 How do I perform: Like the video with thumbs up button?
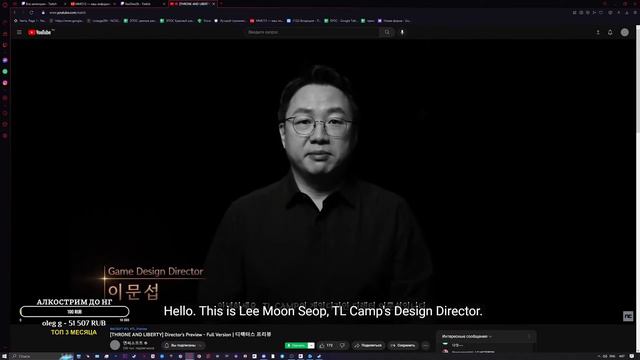(x=326, y=346)
